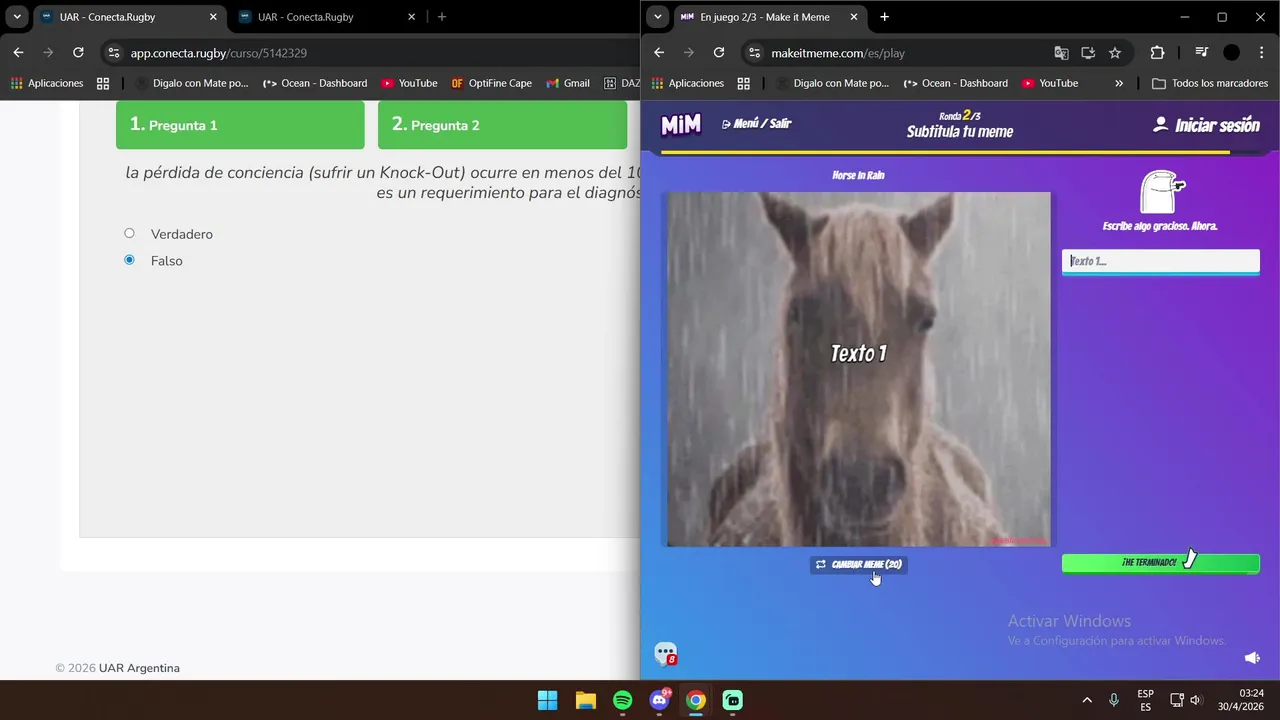The height and width of the screenshot is (720, 1280).
Task: Open Google Chrome from the taskbar
Action: coord(696,700)
